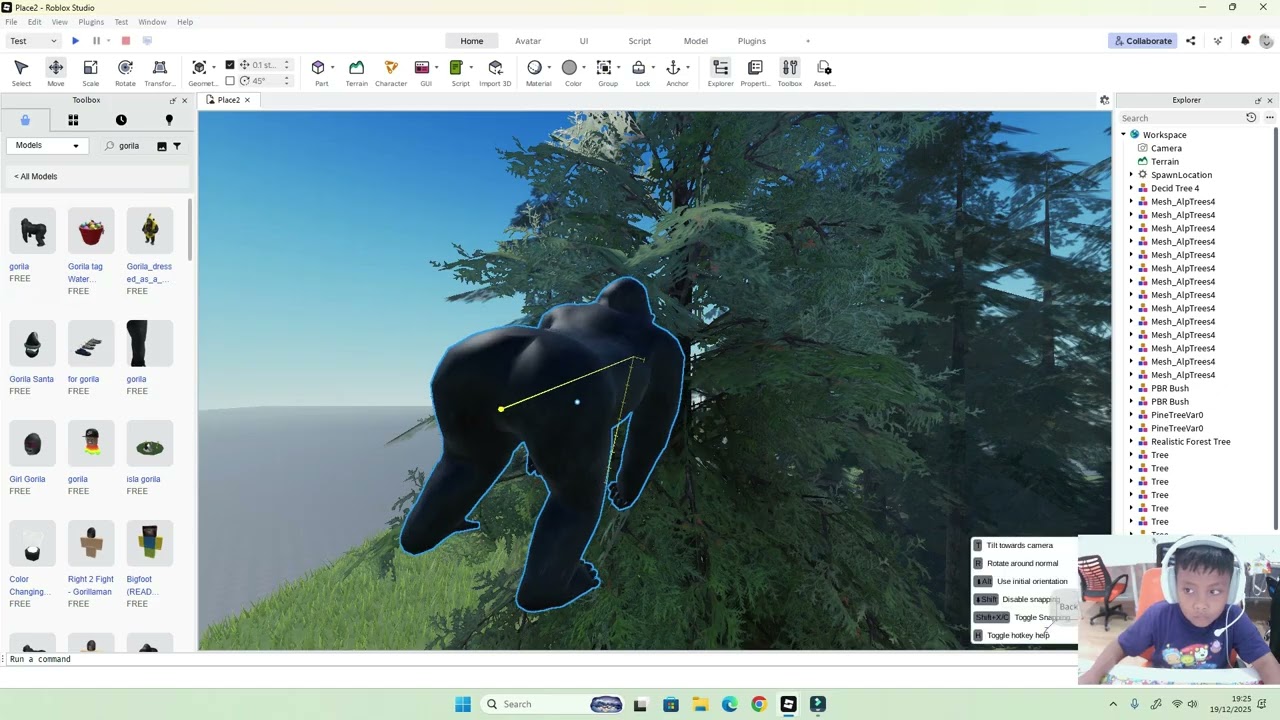The image size is (1280, 720).
Task: Open Chrome from the taskbar
Action: point(759,704)
